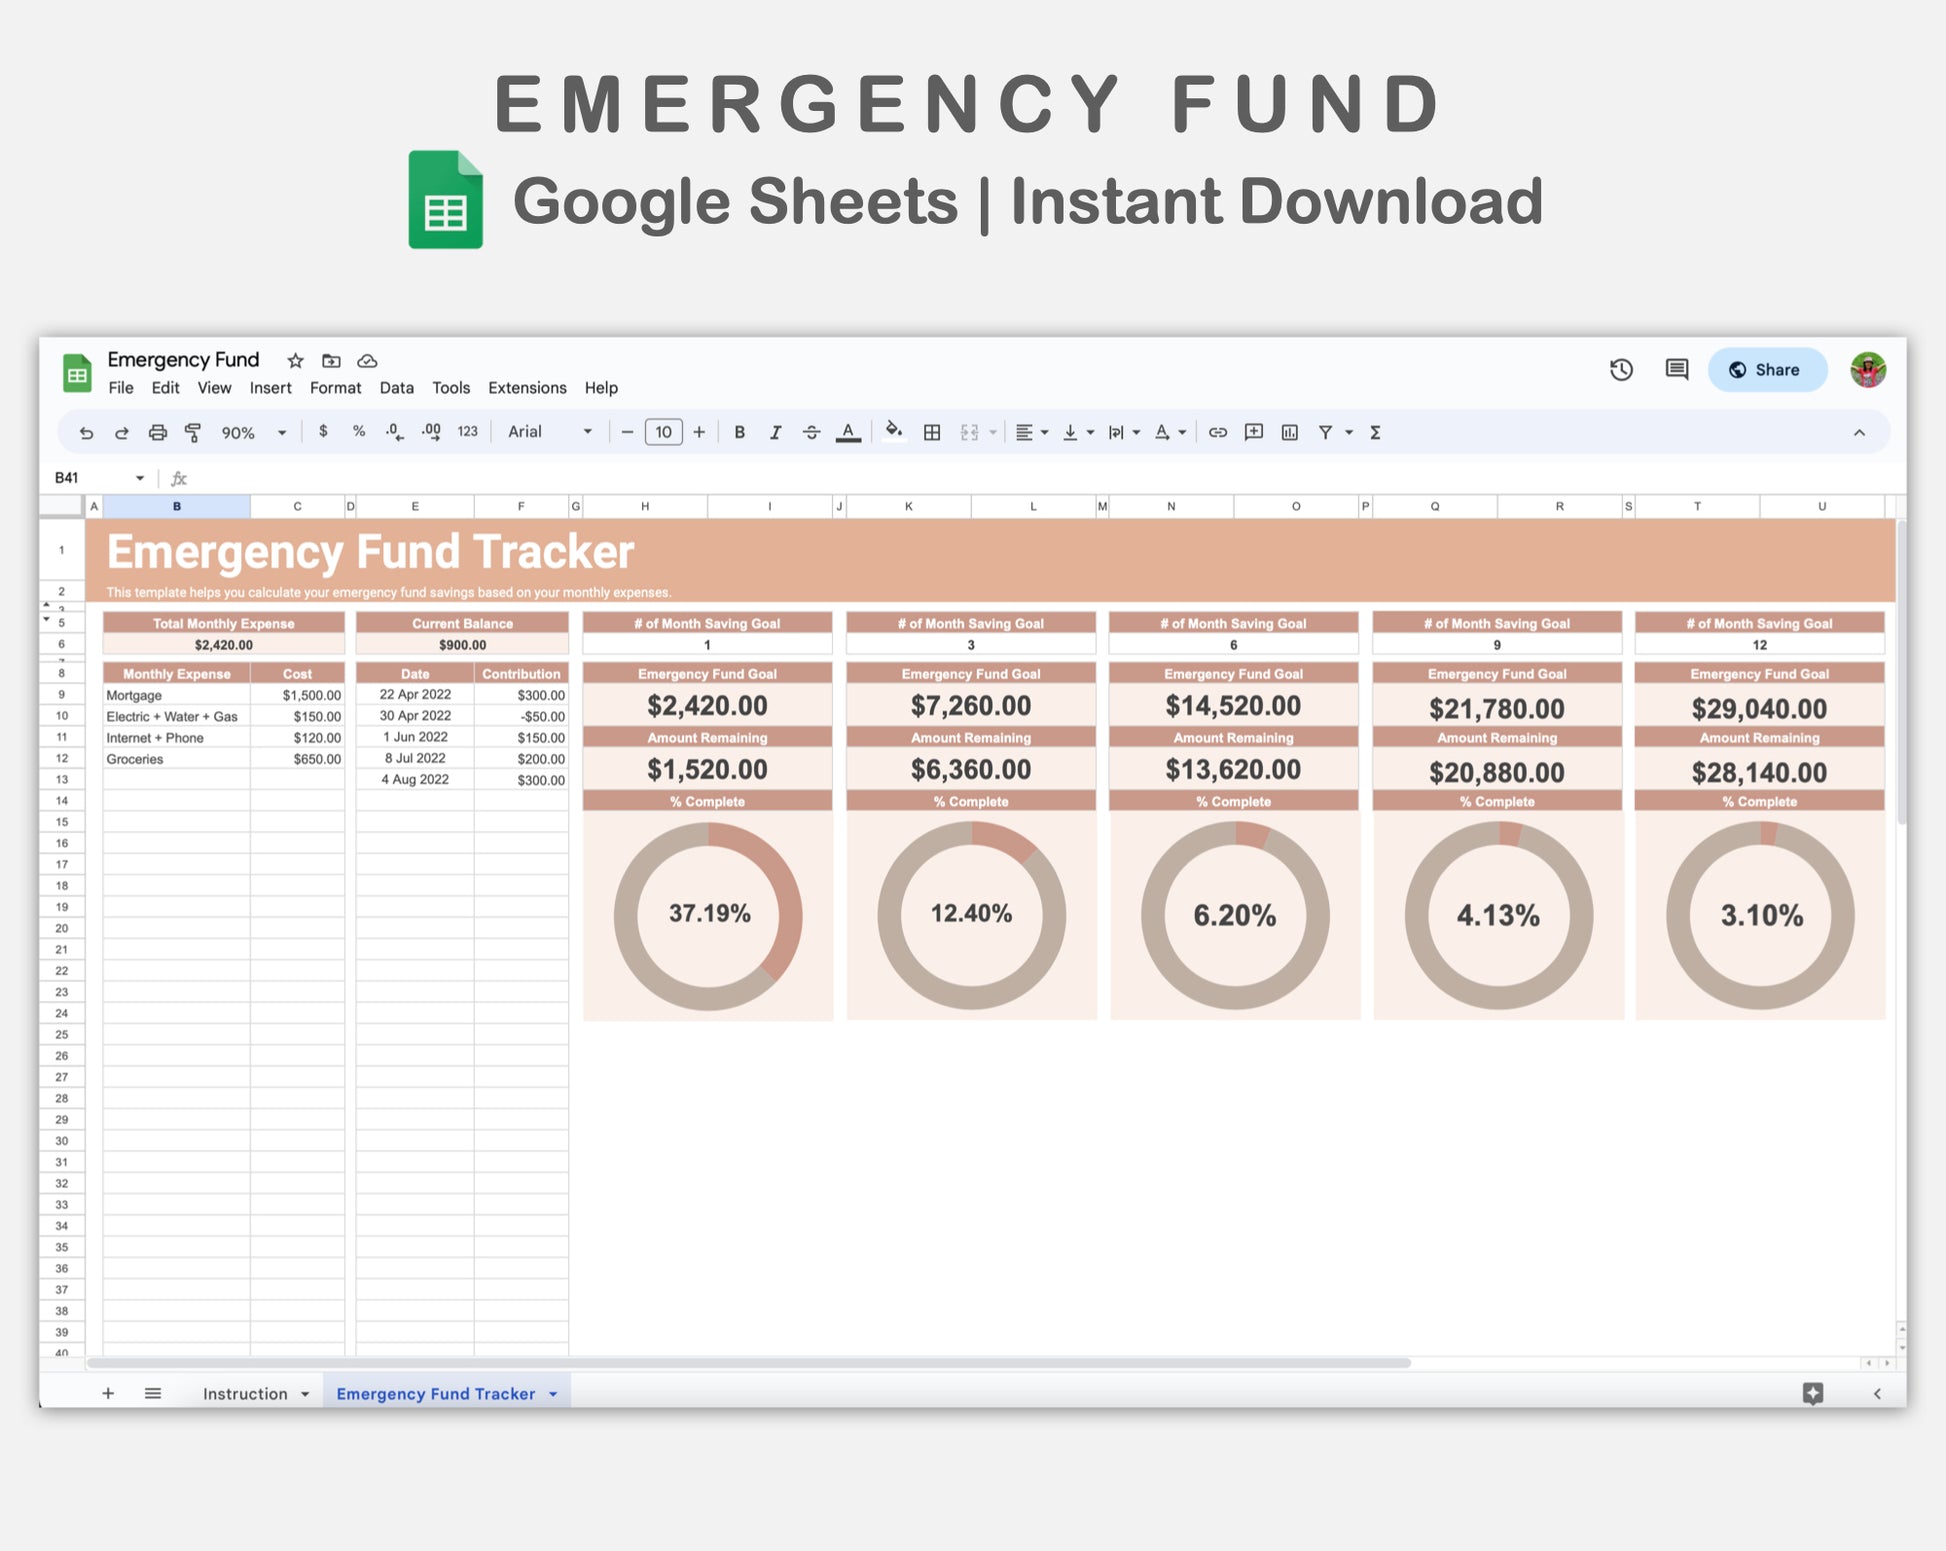Open version history clock icon
Viewport: 1946px width, 1551px height.
tap(1621, 370)
